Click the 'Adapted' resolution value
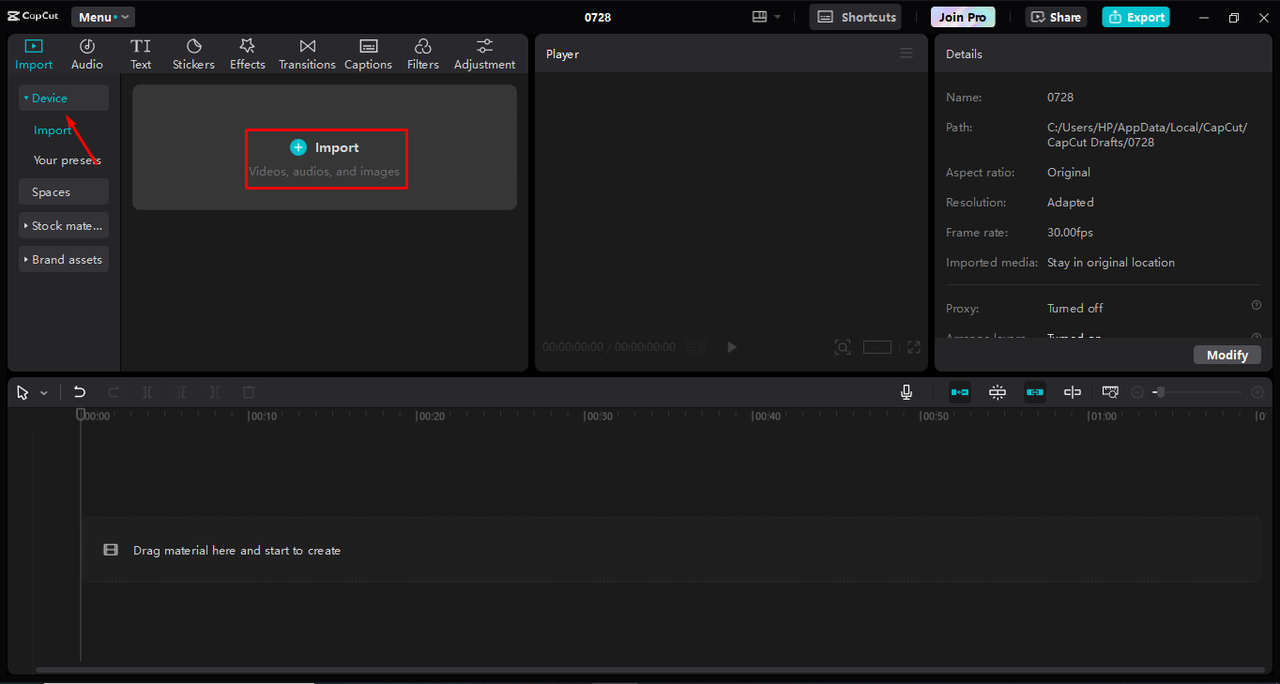 (1070, 202)
